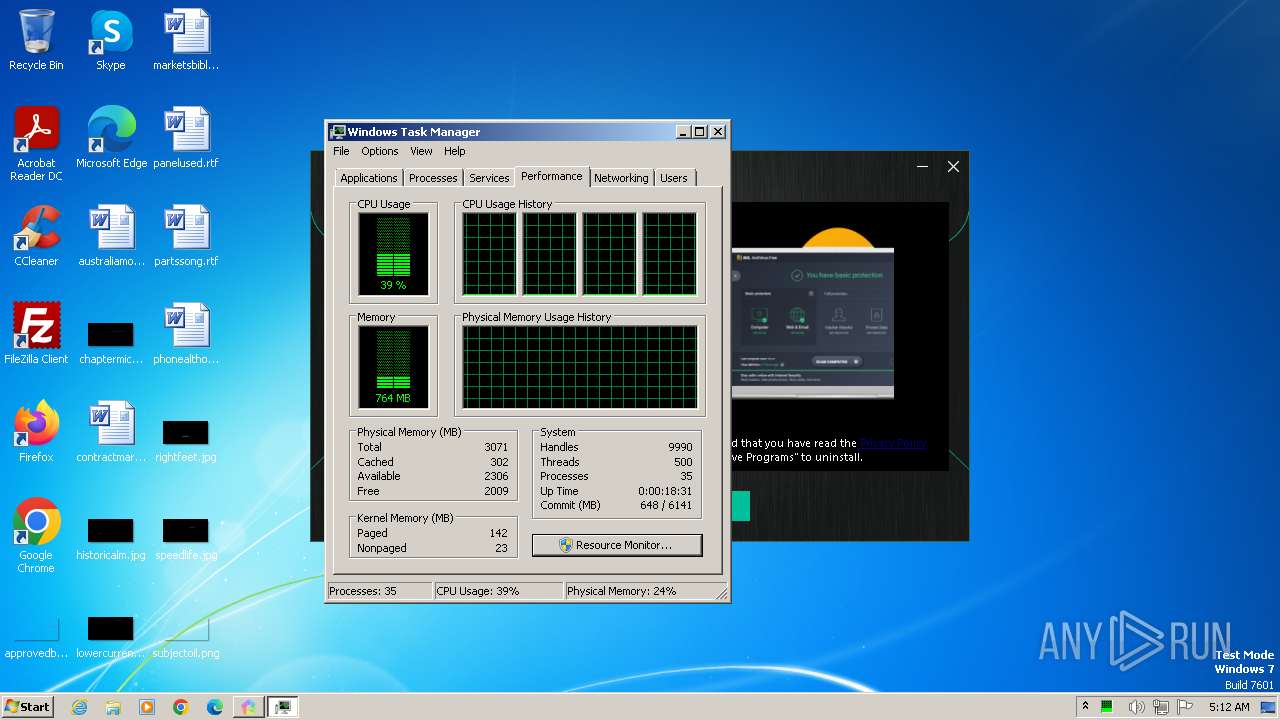Screen dimensions: 1280x720
Task: Launch Acrobat Reader DC shortcut
Action: pyautogui.click(x=36, y=143)
